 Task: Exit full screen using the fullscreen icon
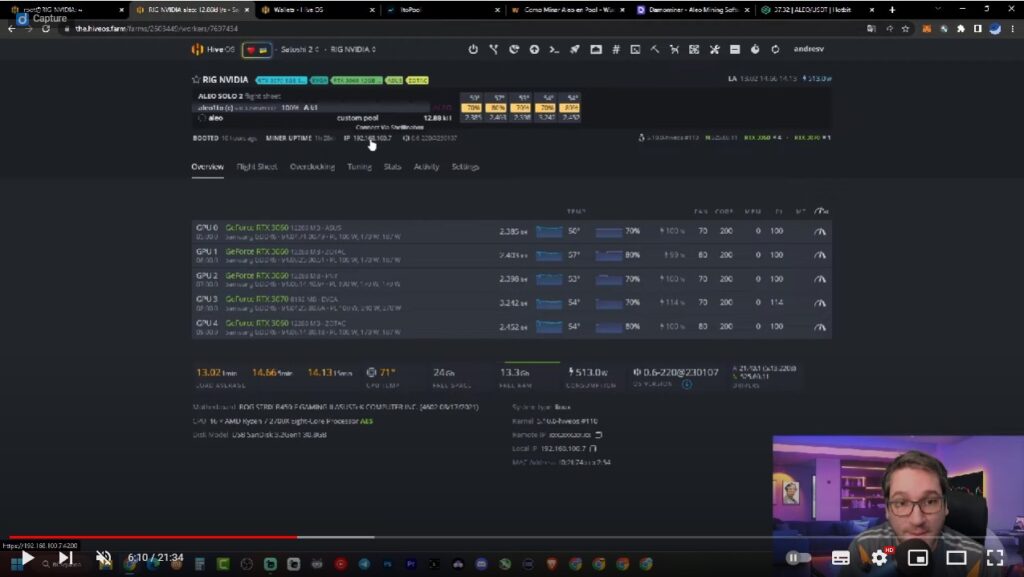[x=995, y=557]
